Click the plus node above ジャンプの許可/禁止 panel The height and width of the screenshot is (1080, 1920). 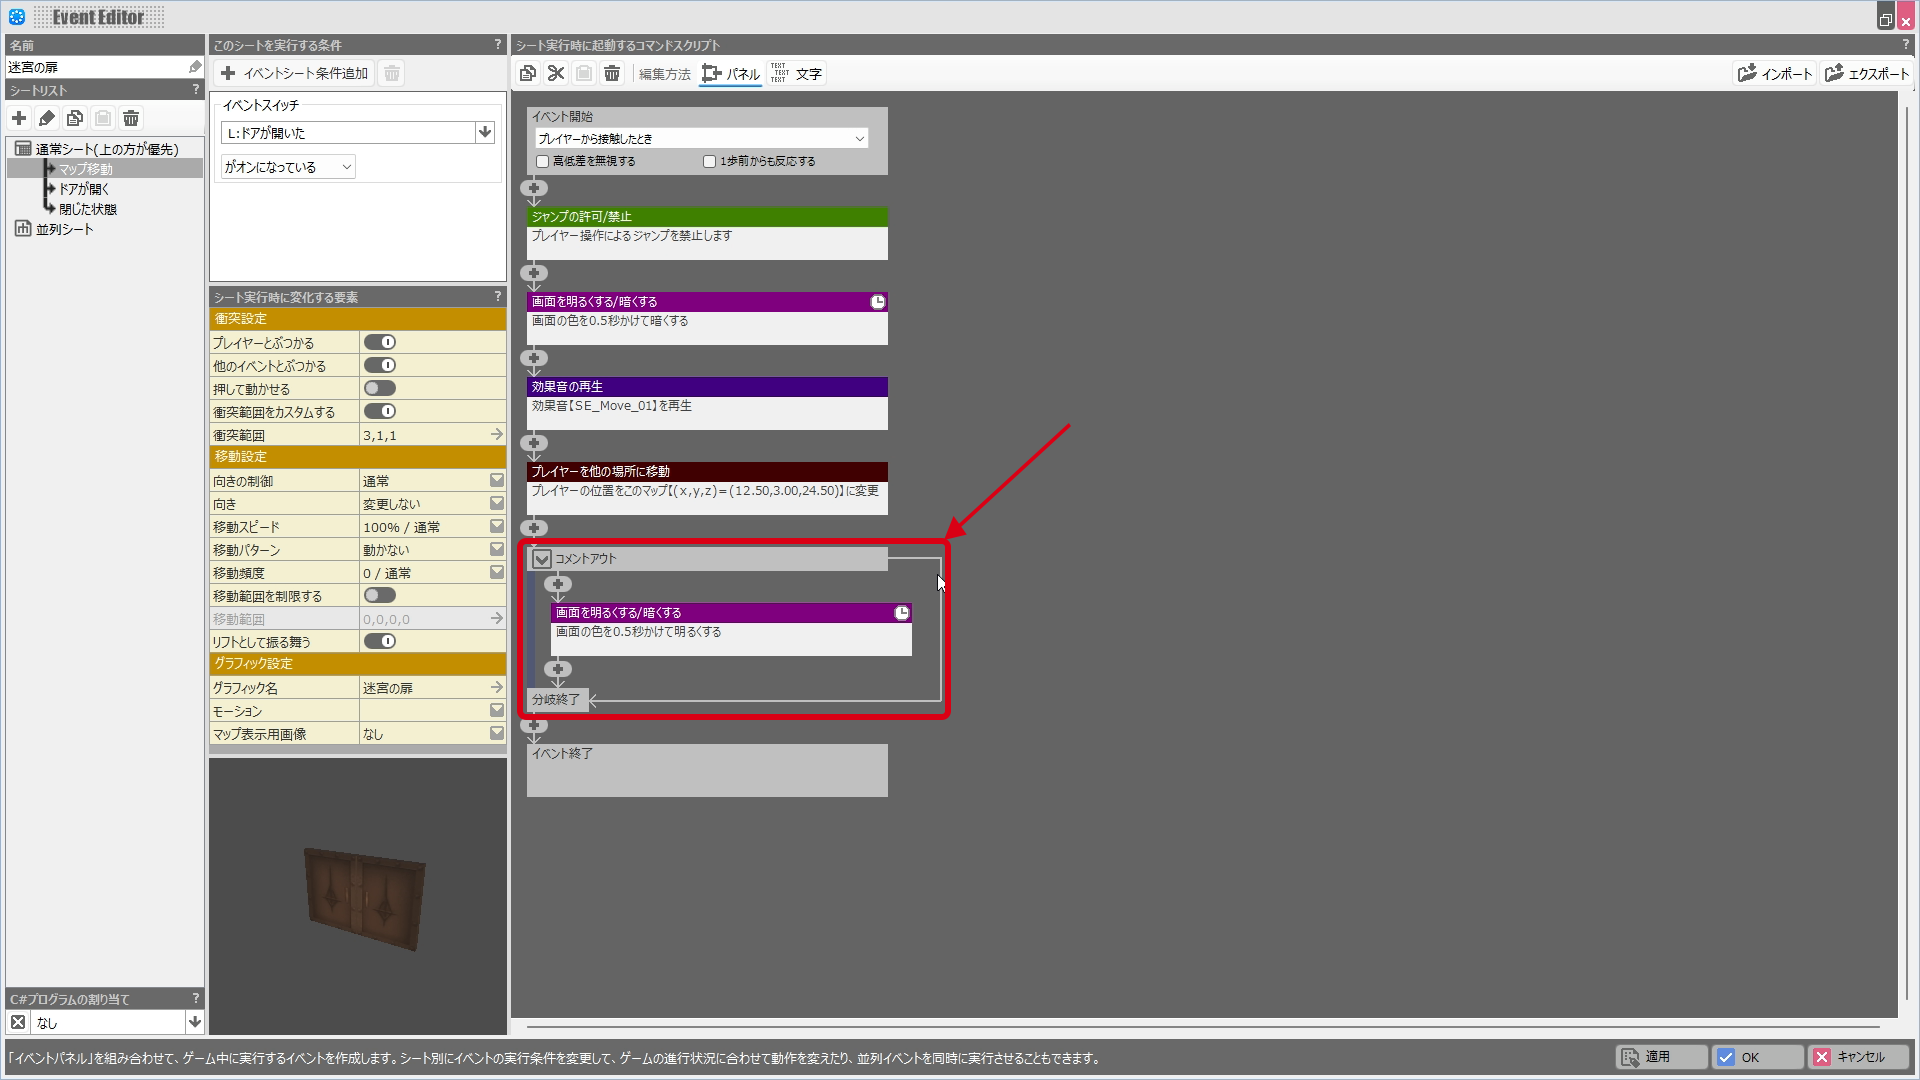[534, 188]
